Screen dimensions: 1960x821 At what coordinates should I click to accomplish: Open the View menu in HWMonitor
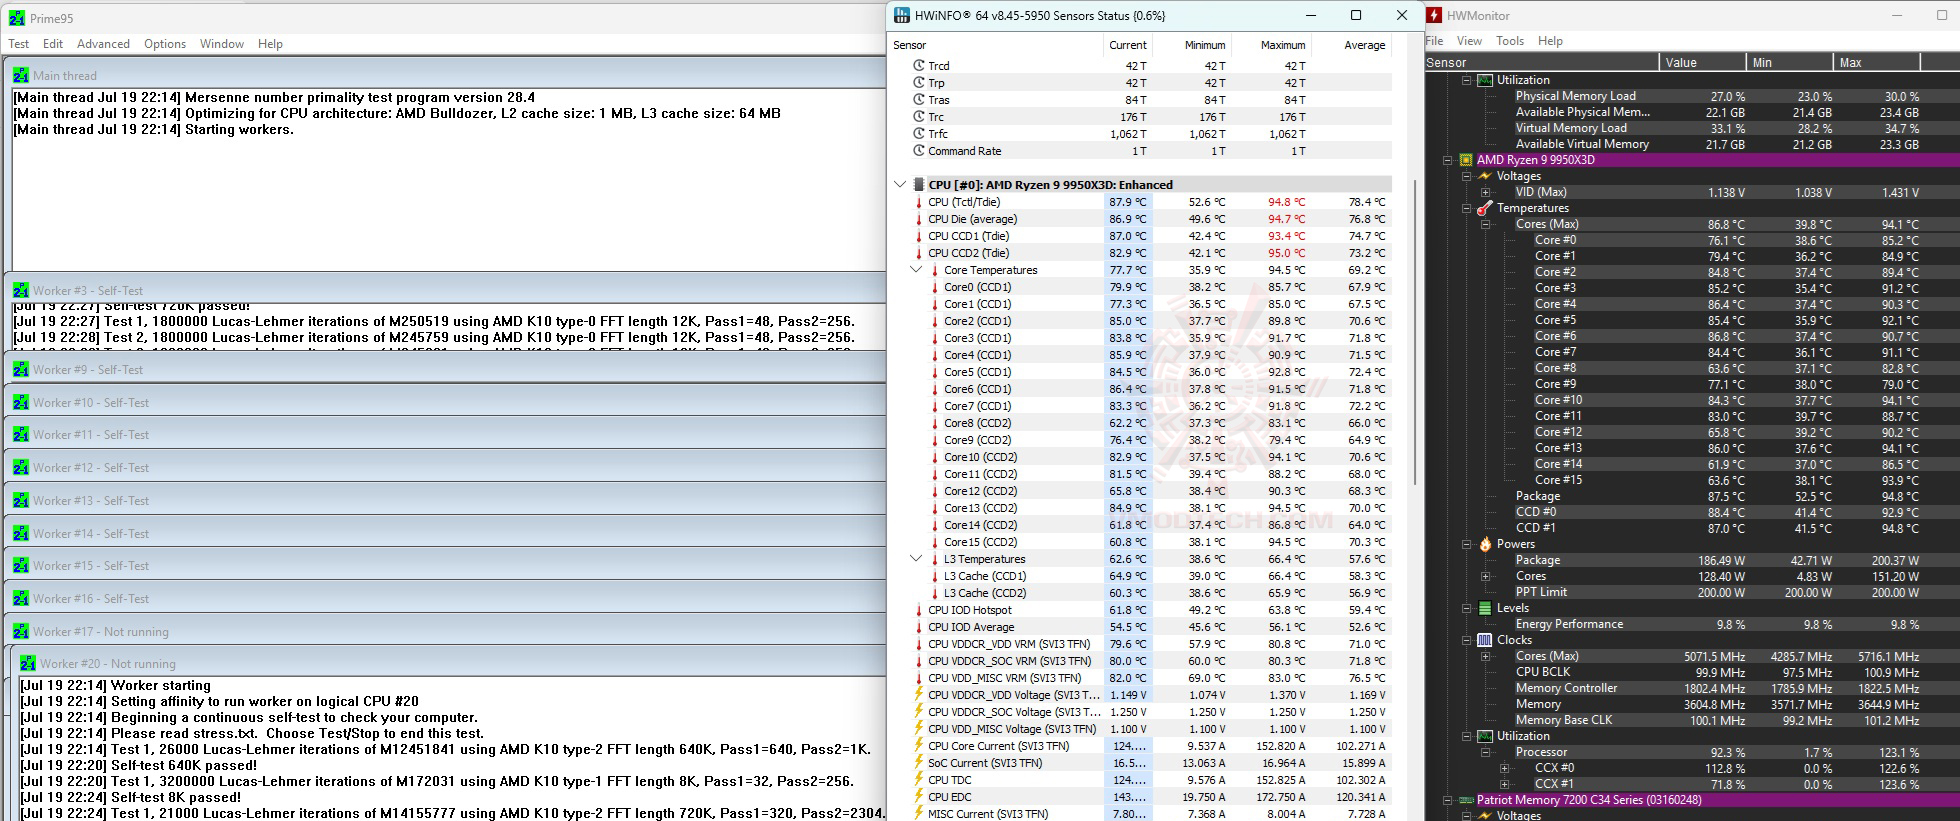tap(1469, 41)
